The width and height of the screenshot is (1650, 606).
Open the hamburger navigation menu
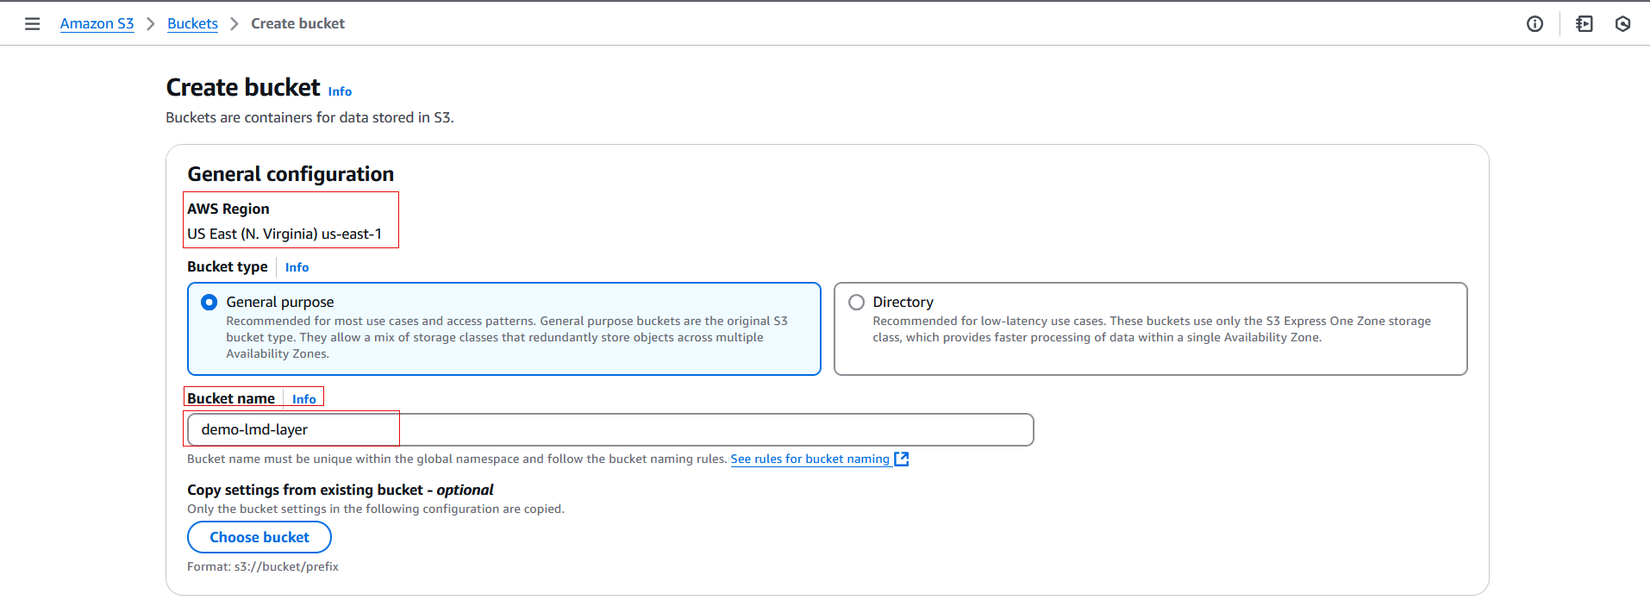32,24
